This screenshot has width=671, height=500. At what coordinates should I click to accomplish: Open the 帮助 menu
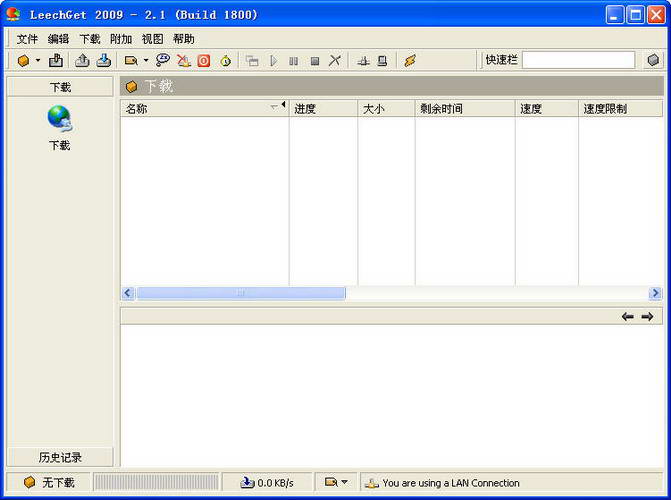click(x=184, y=39)
